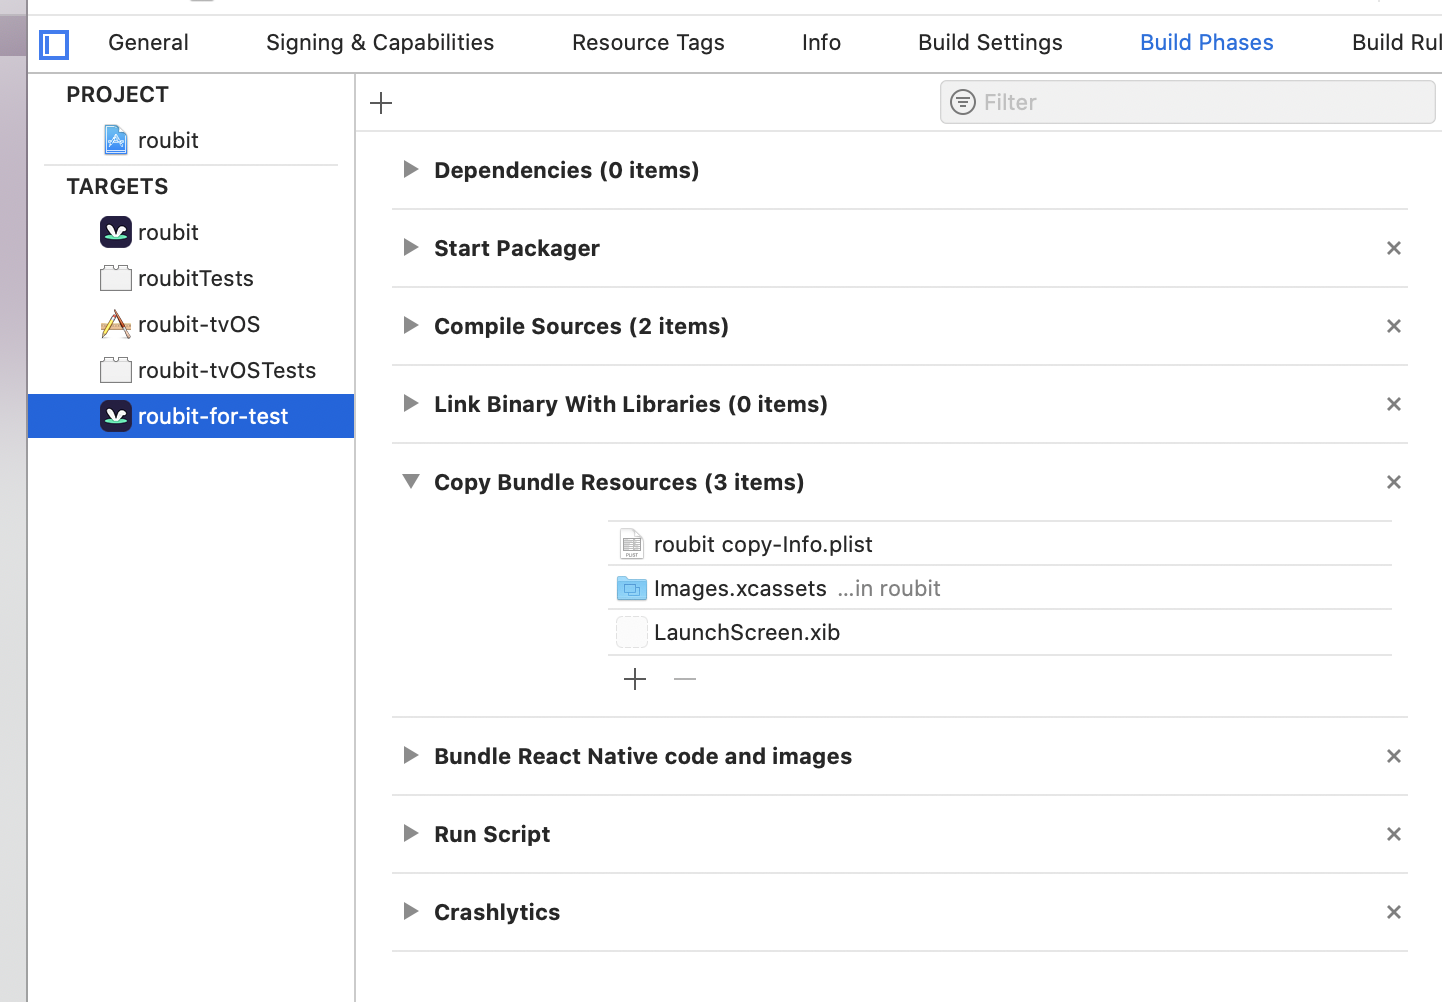The image size is (1442, 1002).
Task: Select the roubit-for-test target label
Action: point(213,416)
